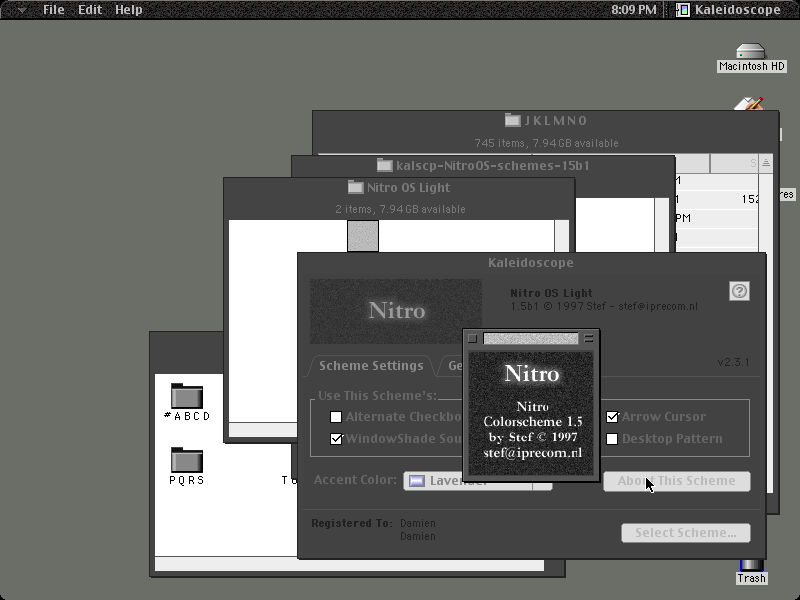Collapse the Nitro about popup with WindowShade box
The height and width of the screenshot is (600, 800).
pos(589,338)
